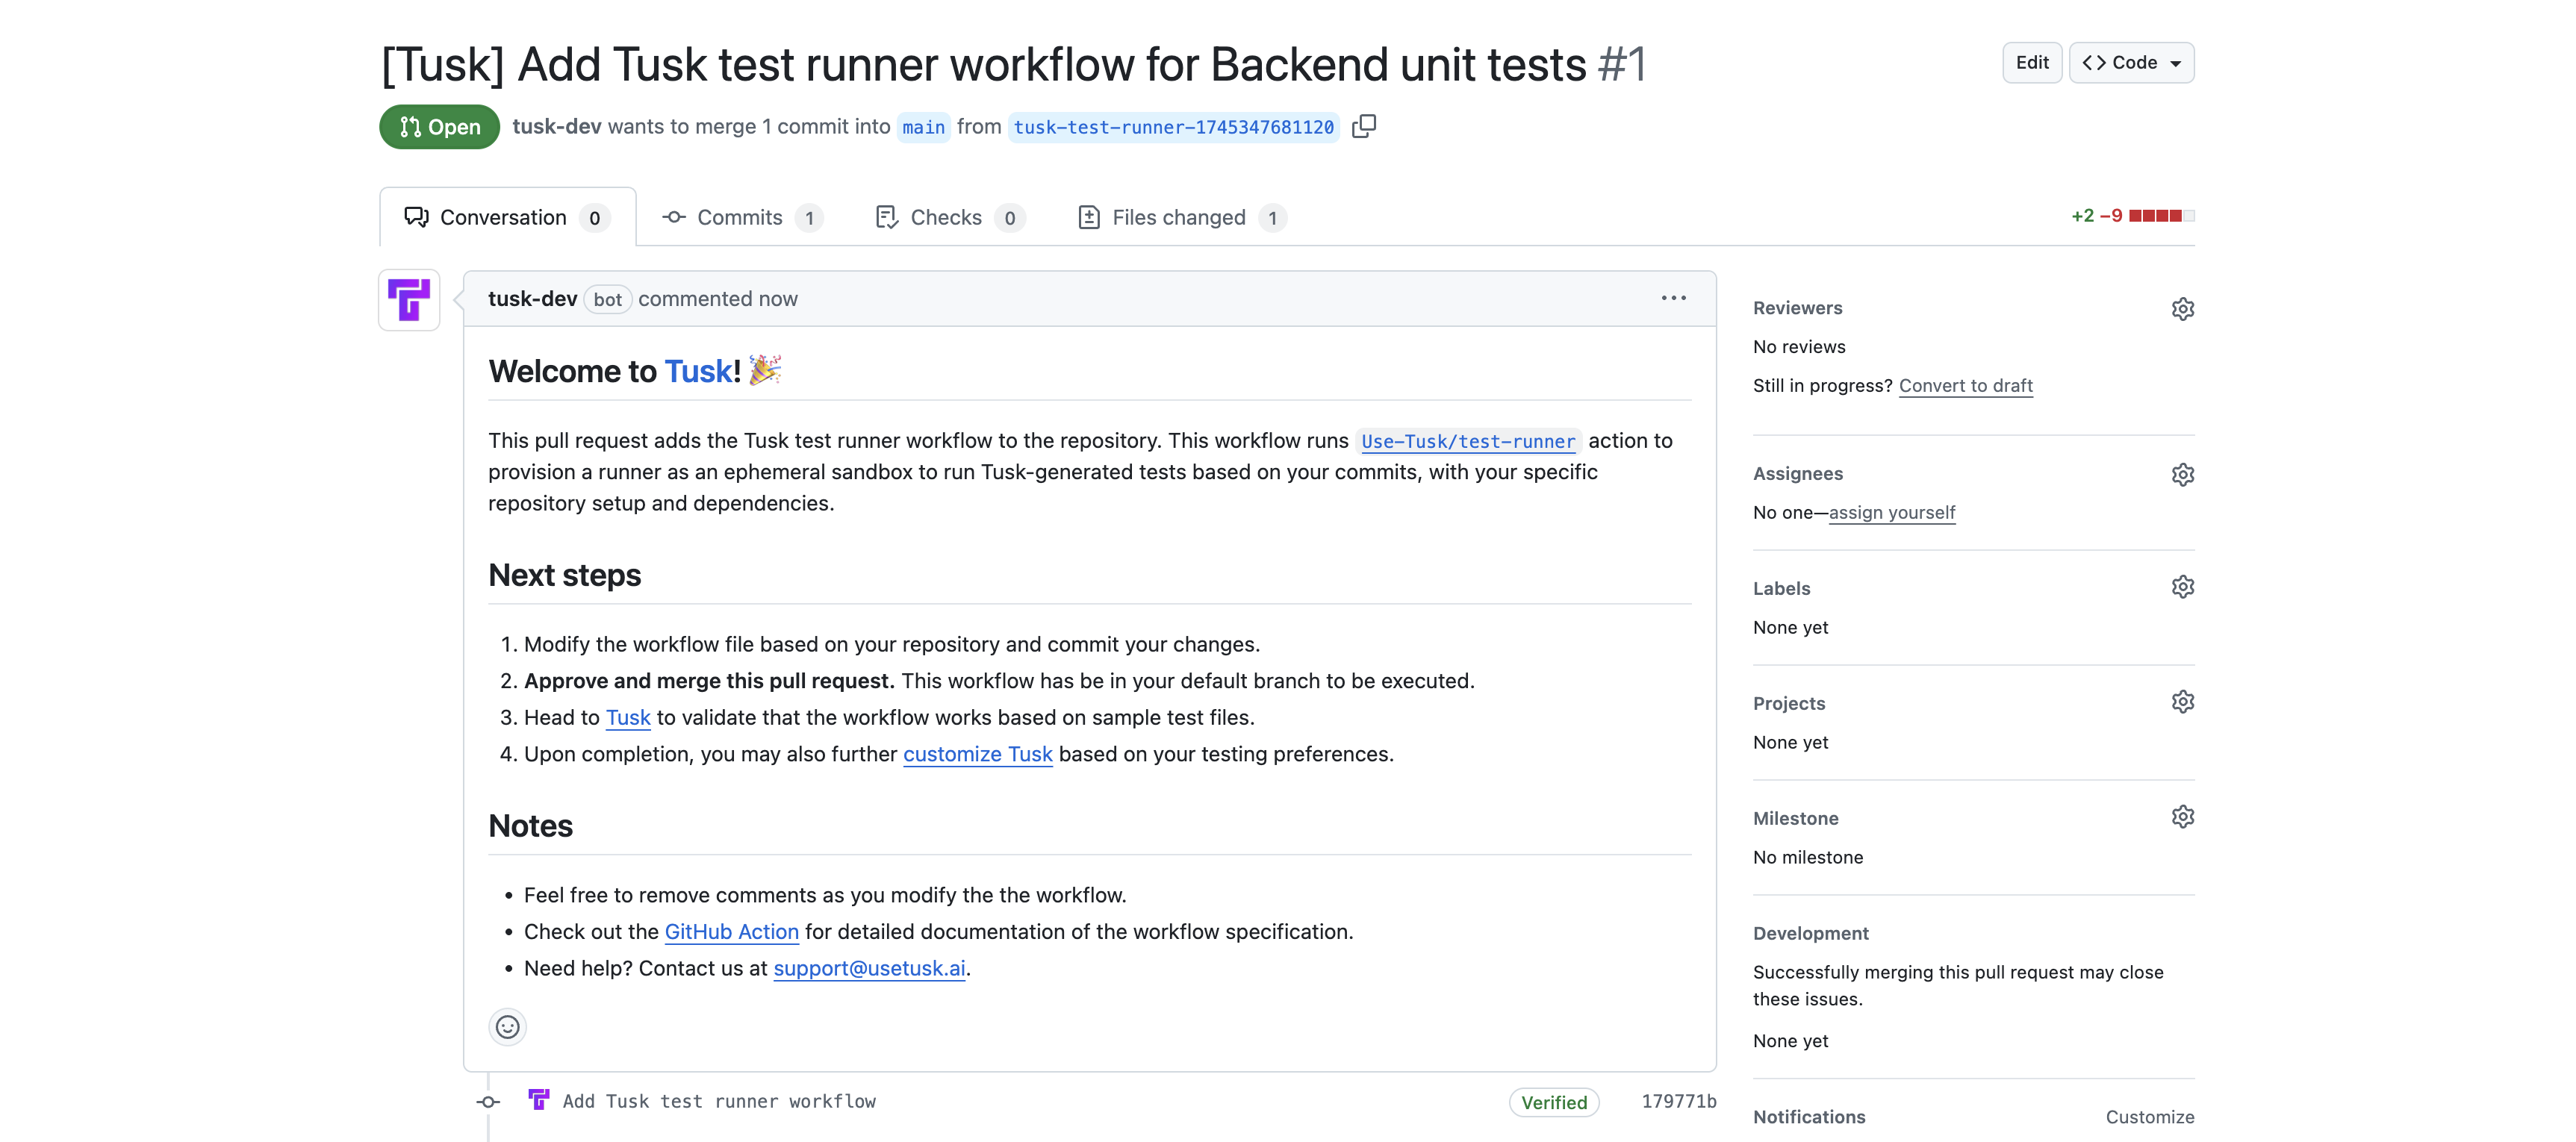The height and width of the screenshot is (1142, 2576).
Task: Open the Assignees settings gear
Action: [x=2183, y=474]
